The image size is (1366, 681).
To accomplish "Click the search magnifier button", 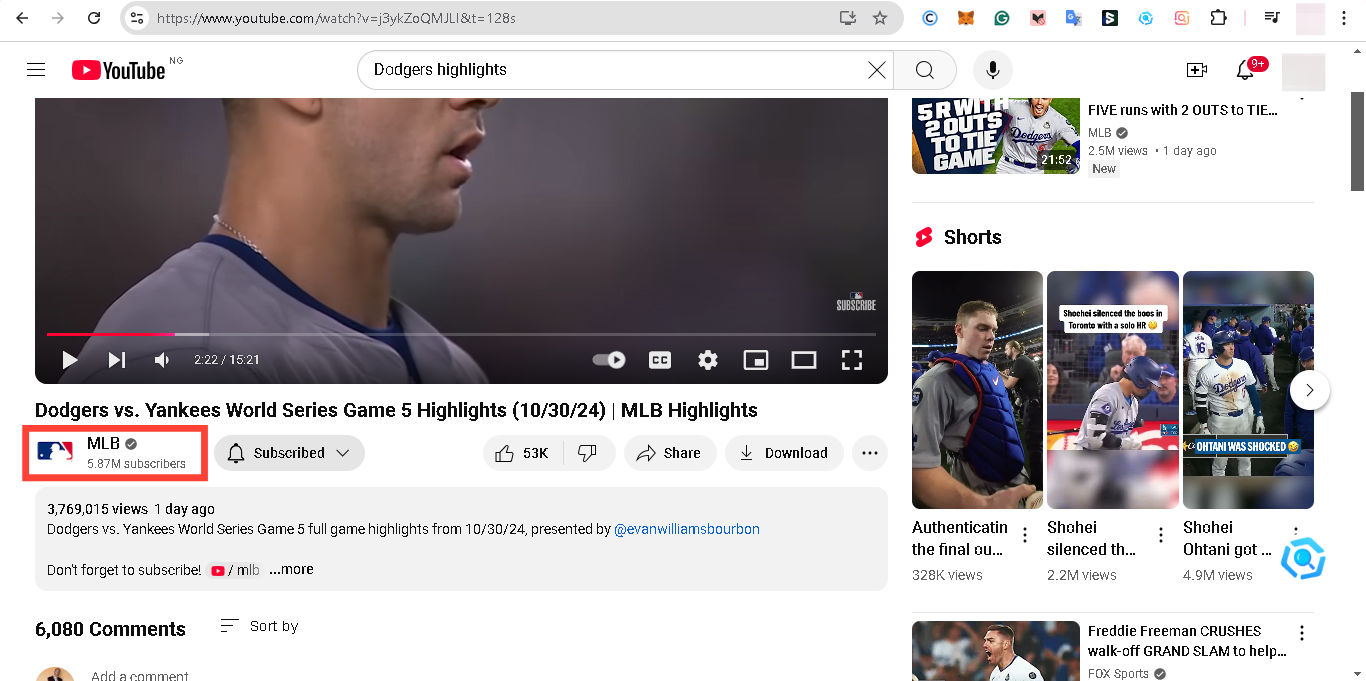I will click(925, 70).
